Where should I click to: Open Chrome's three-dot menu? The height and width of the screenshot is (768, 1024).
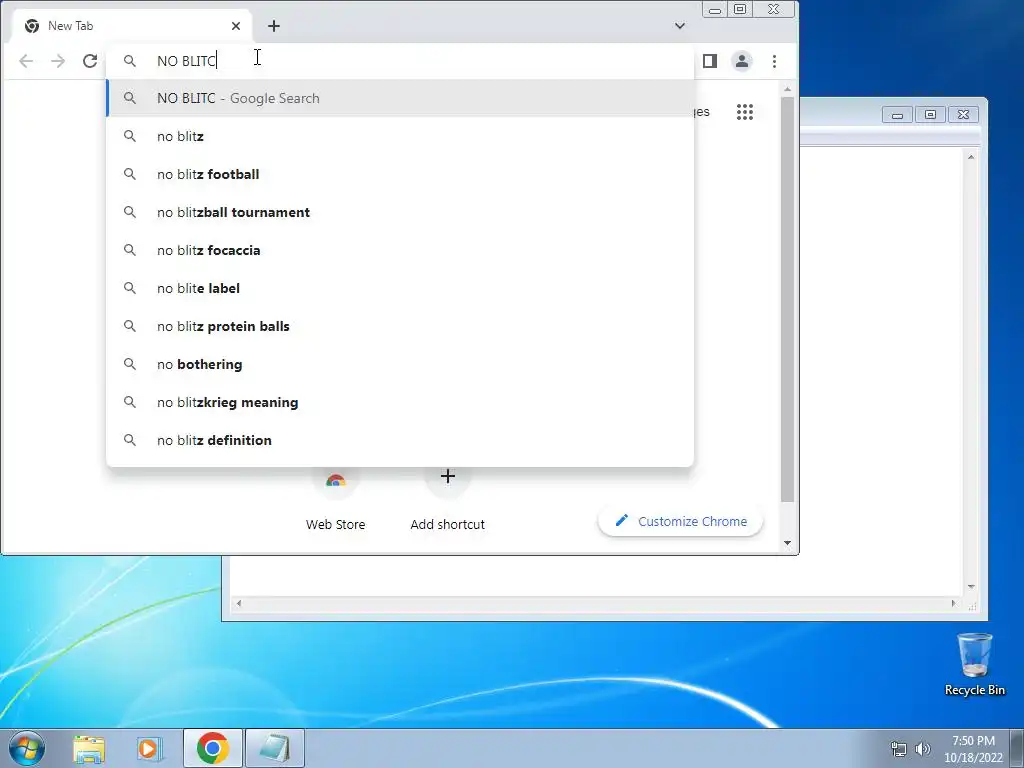pyautogui.click(x=775, y=61)
